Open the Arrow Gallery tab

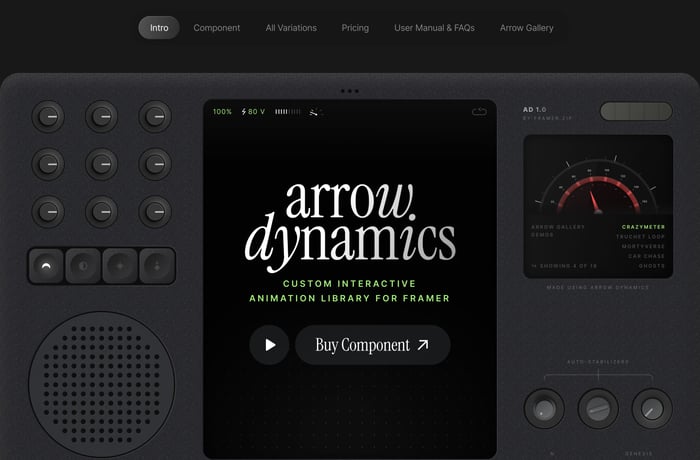(x=527, y=28)
